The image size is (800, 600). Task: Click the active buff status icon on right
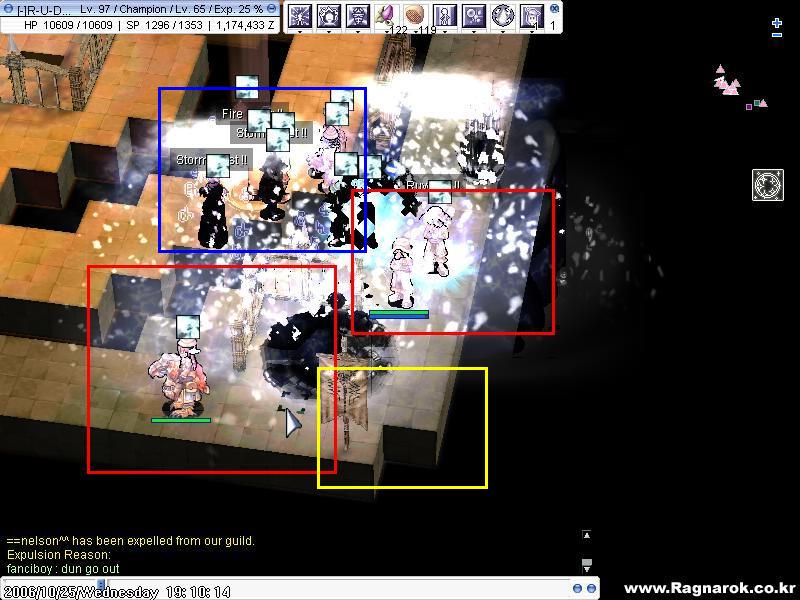pos(768,185)
